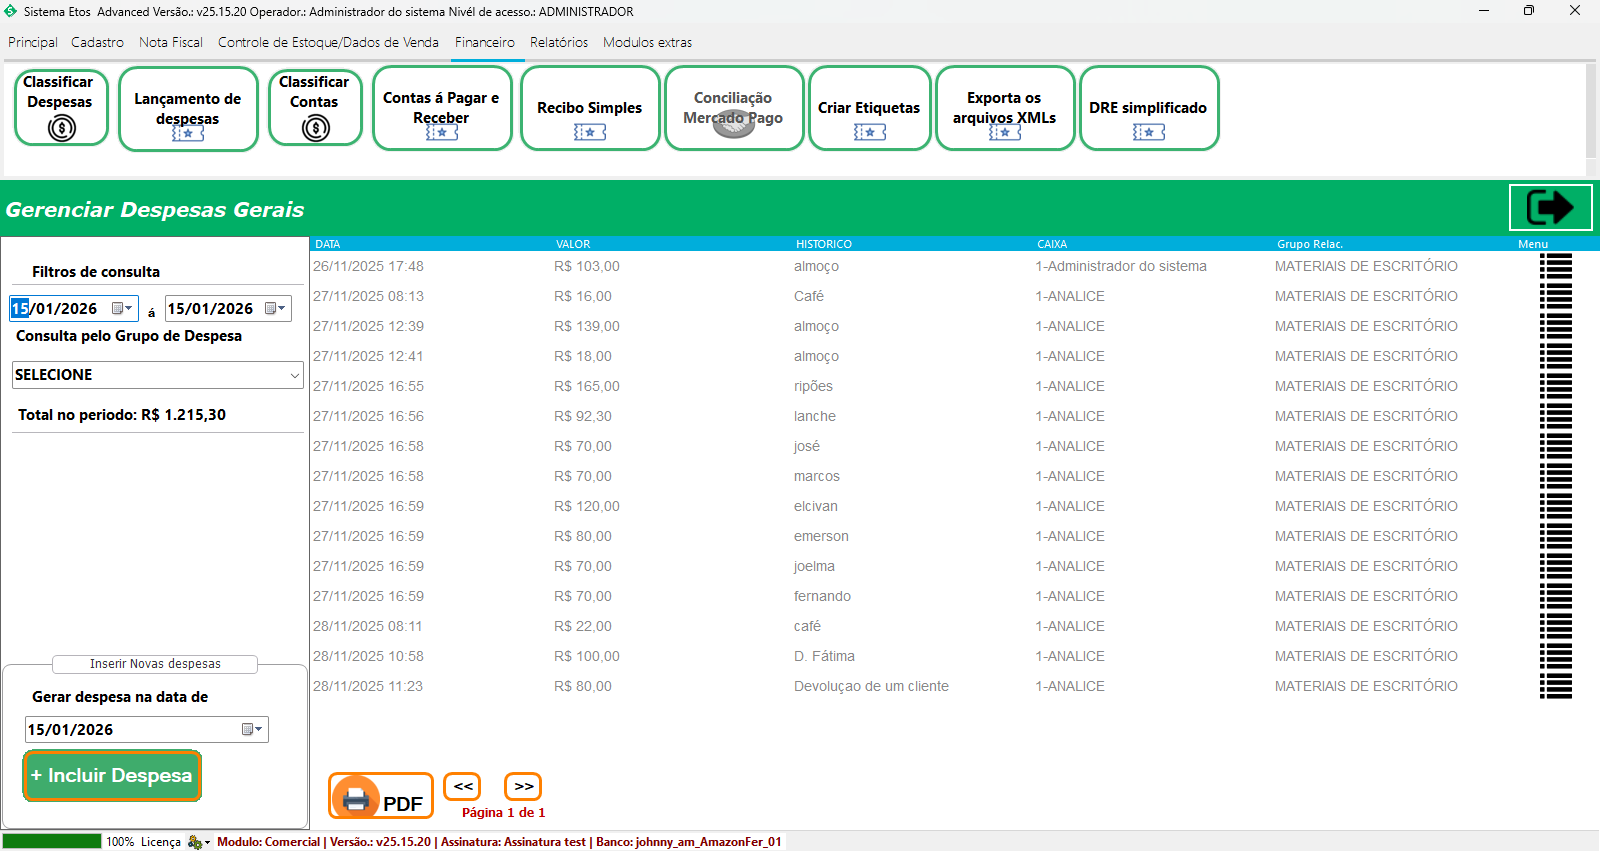Screen dimensions: 1600x852
Task: Open end date filter calendar dropdown
Action: 275,309
